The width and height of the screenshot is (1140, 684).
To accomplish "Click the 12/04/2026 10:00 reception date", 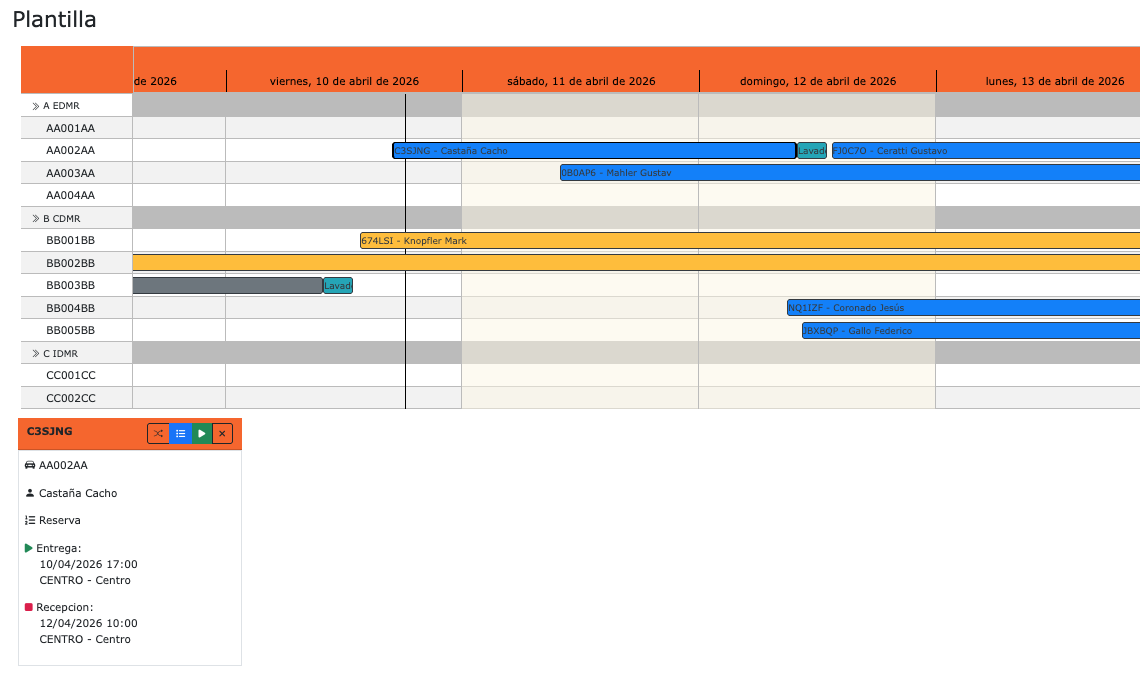I will (89, 623).
